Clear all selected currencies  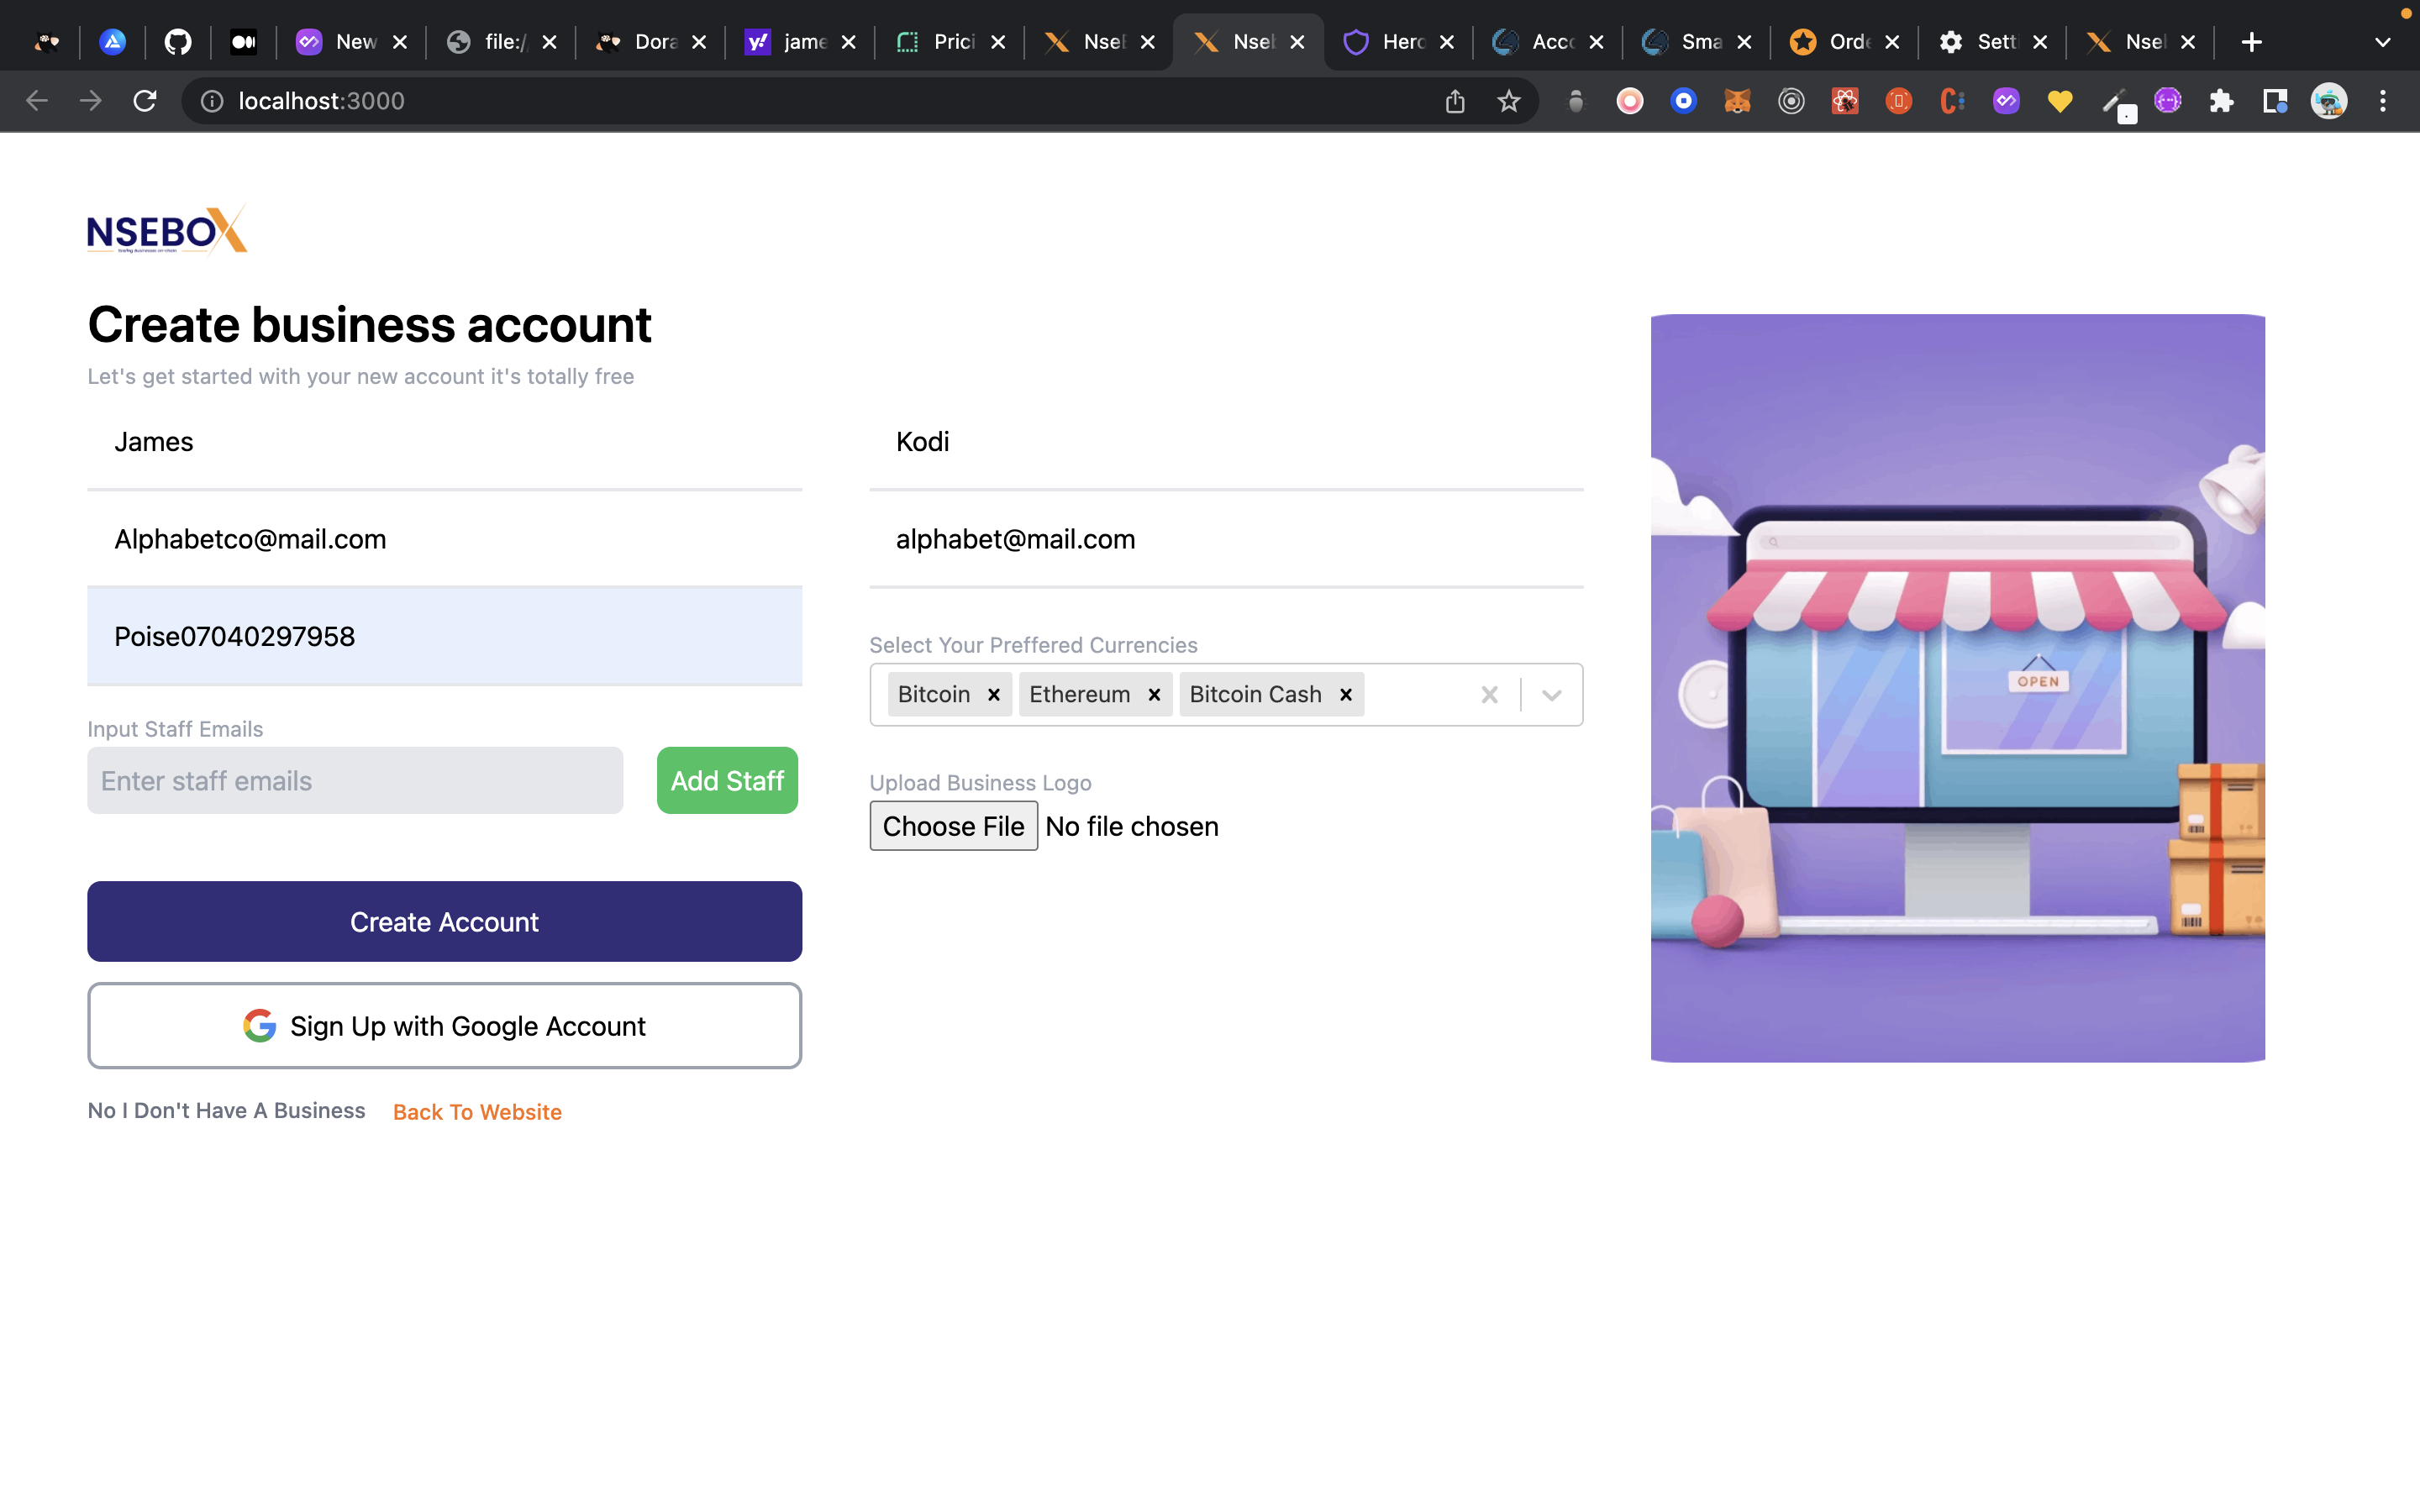point(1488,694)
